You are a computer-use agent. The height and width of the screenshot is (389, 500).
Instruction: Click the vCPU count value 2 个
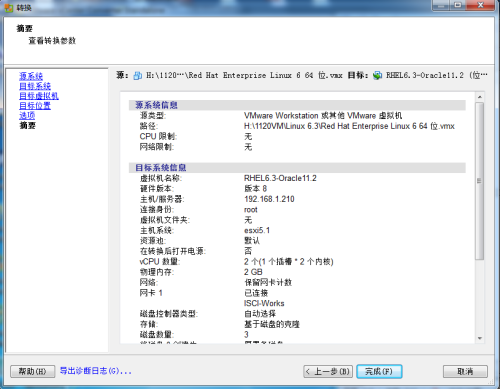pyautogui.click(x=289, y=262)
